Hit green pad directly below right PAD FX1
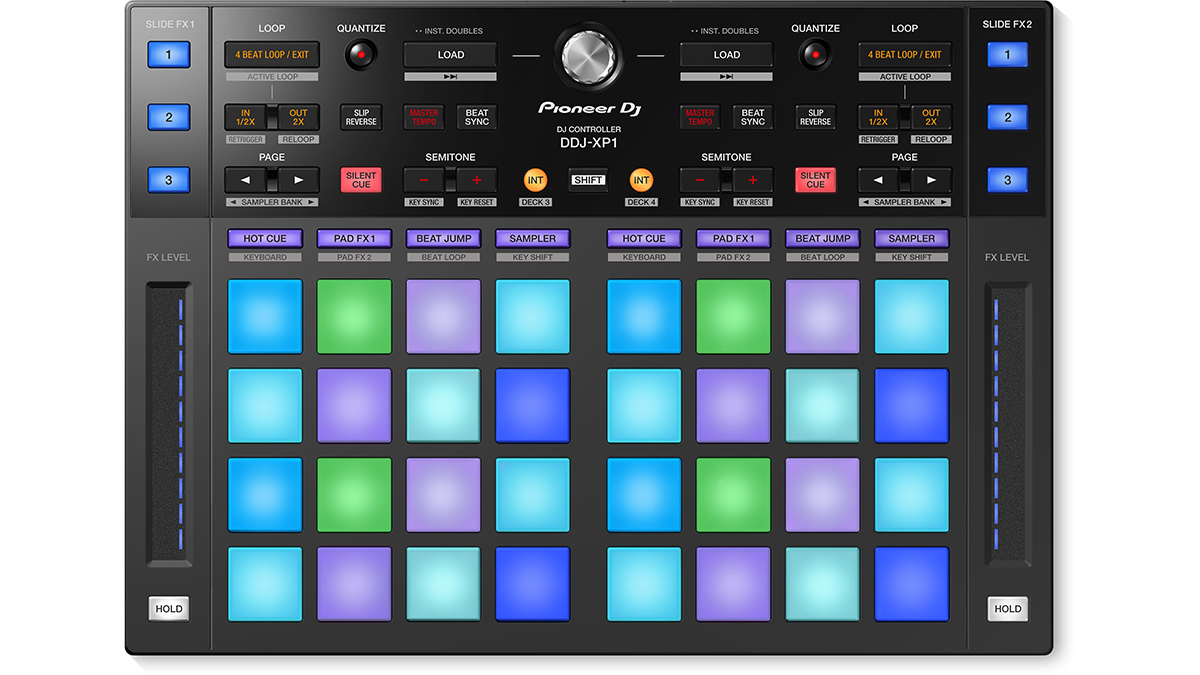This screenshot has height=675, width=1200. pos(733,317)
